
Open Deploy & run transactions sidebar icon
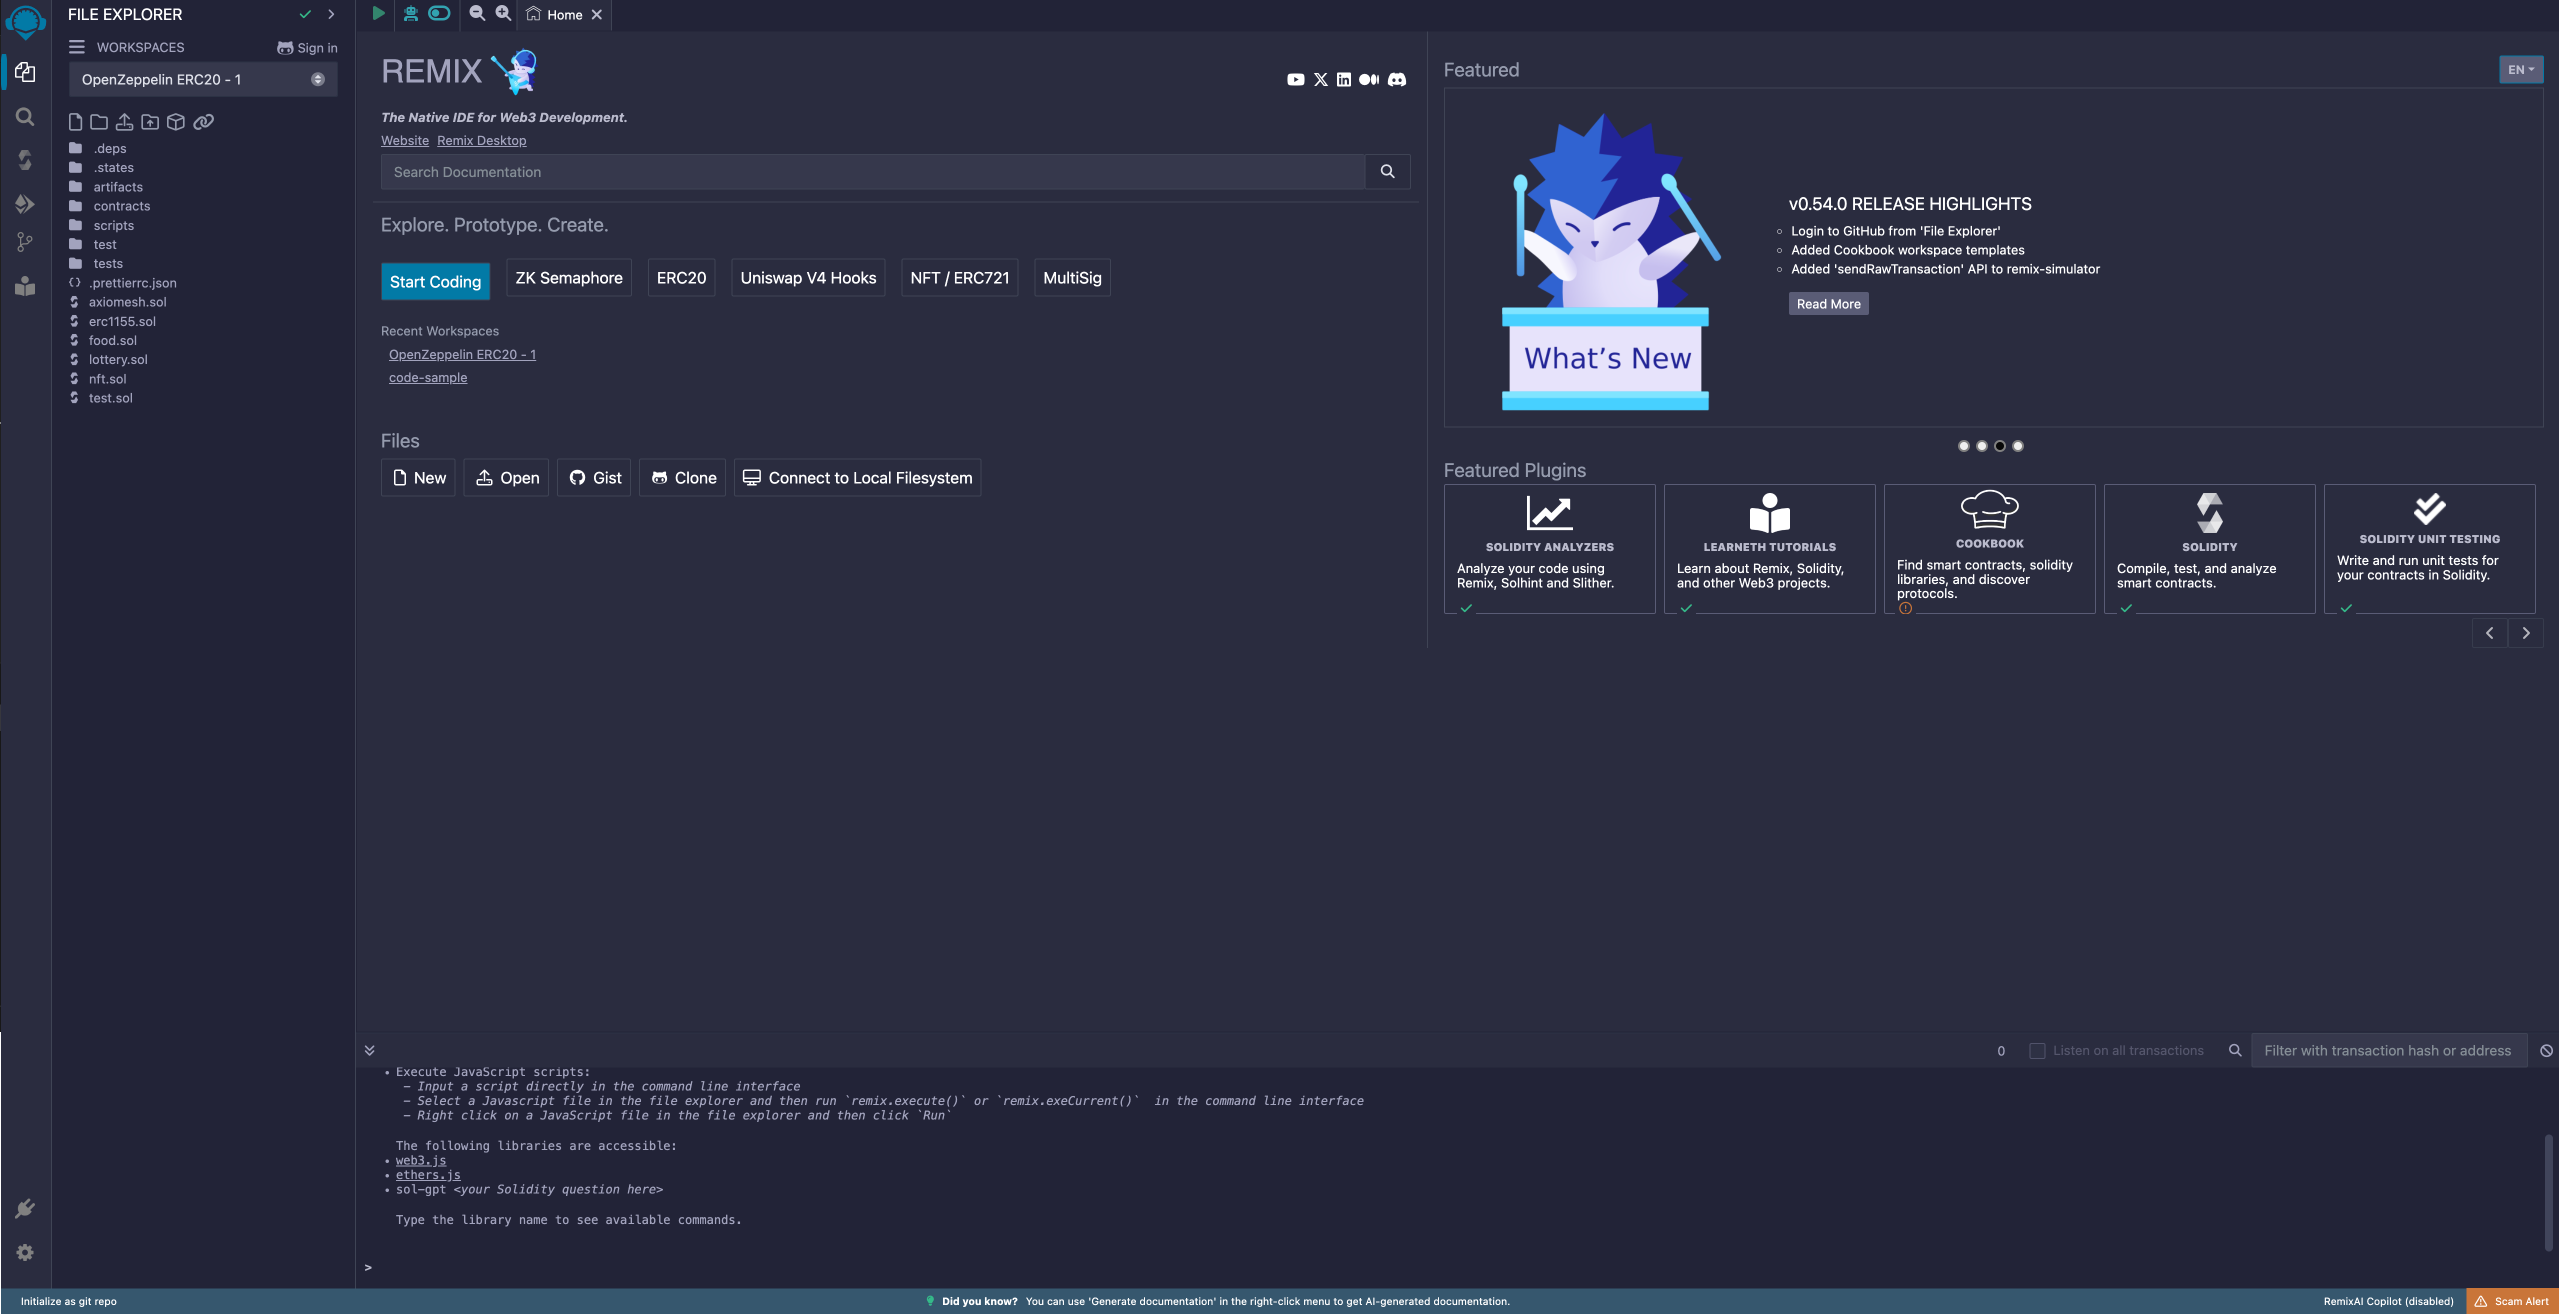(x=25, y=204)
